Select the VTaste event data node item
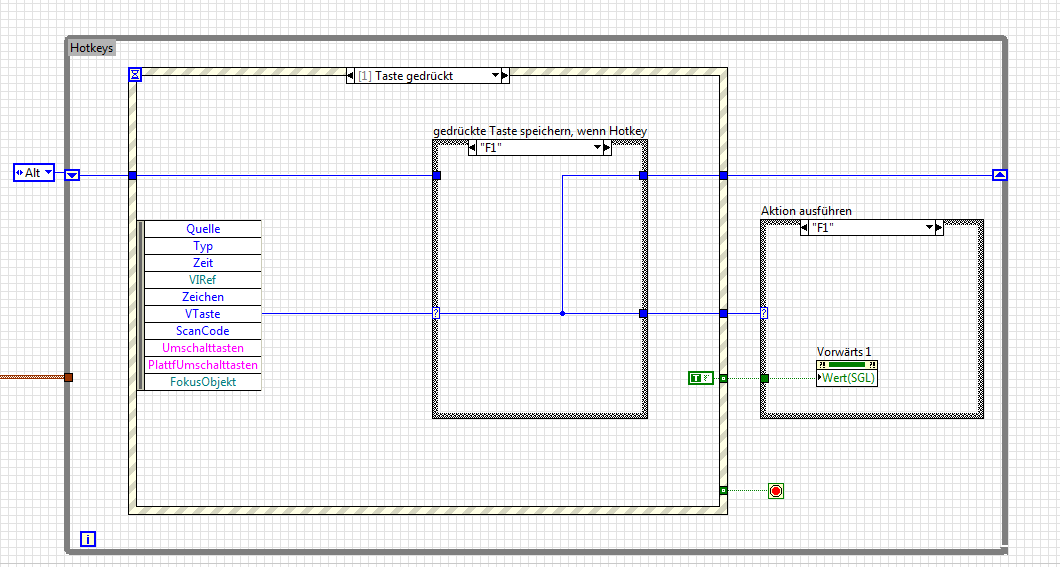1060x567 pixels. [x=203, y=314]
